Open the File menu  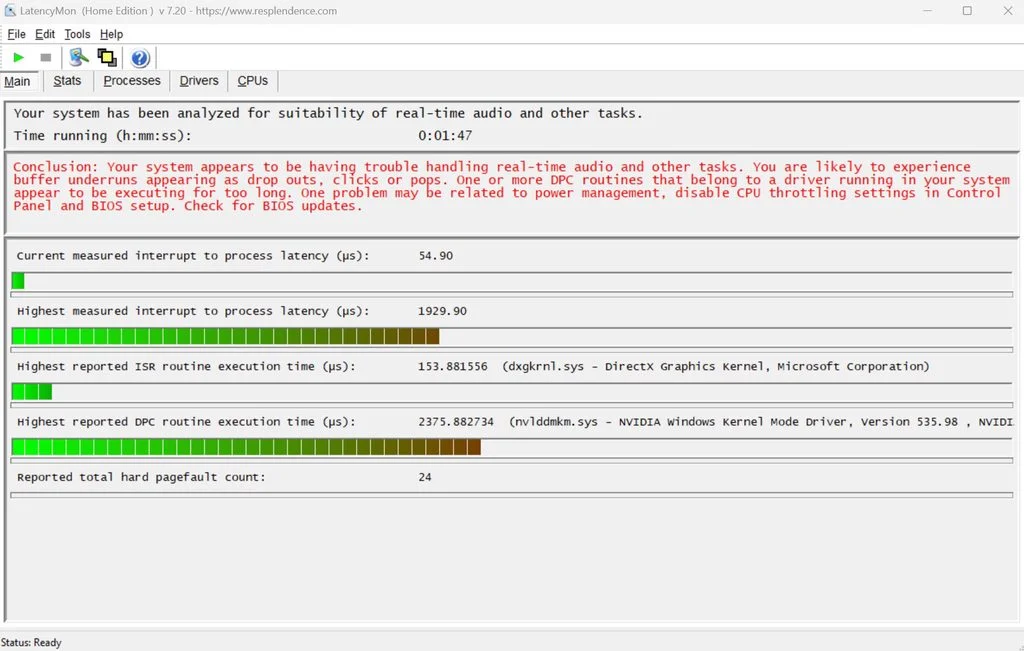click(x=16, y=34)
